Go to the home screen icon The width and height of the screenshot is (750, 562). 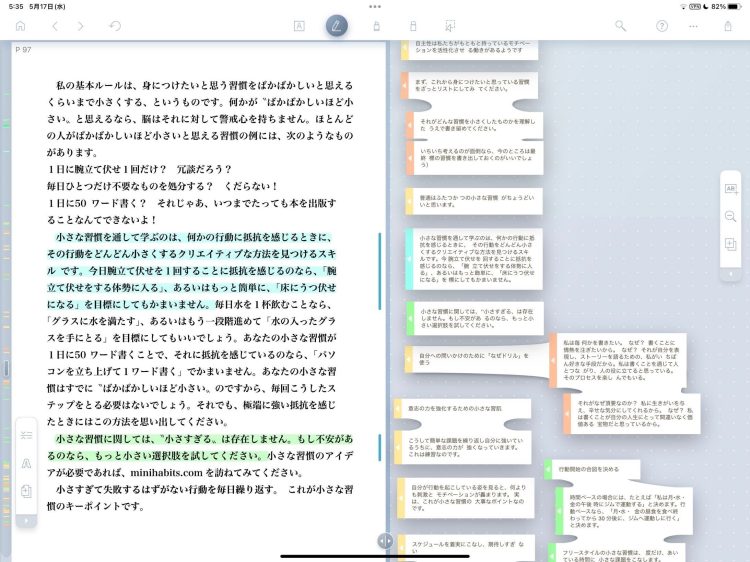(x=21, y=26)
